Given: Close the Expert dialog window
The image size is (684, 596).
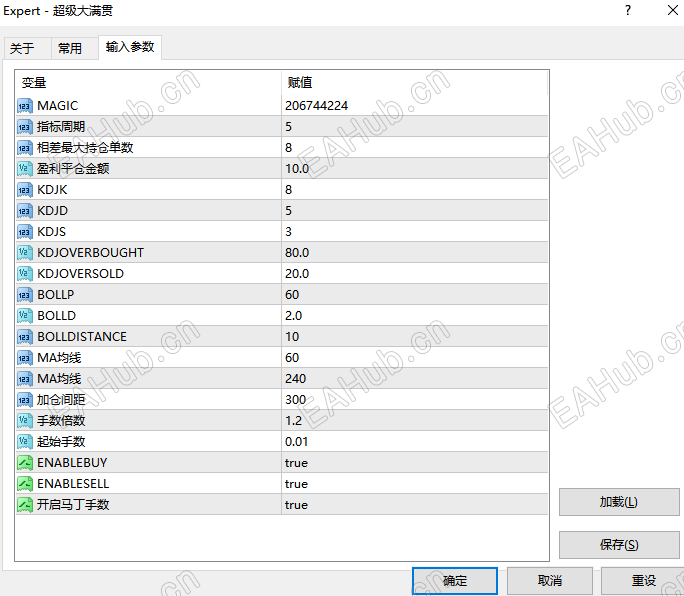Looking at the screenshot, I should (x=673, y=10).
